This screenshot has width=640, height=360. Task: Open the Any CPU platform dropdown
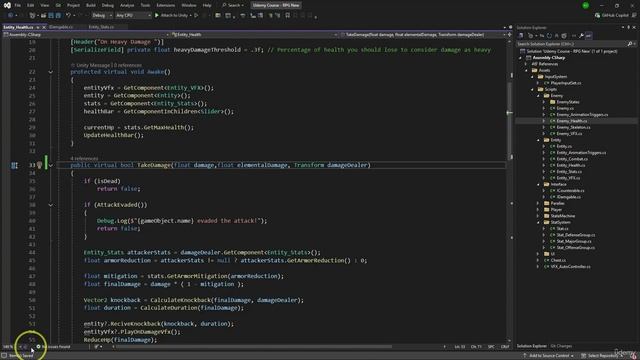[133, 16]
